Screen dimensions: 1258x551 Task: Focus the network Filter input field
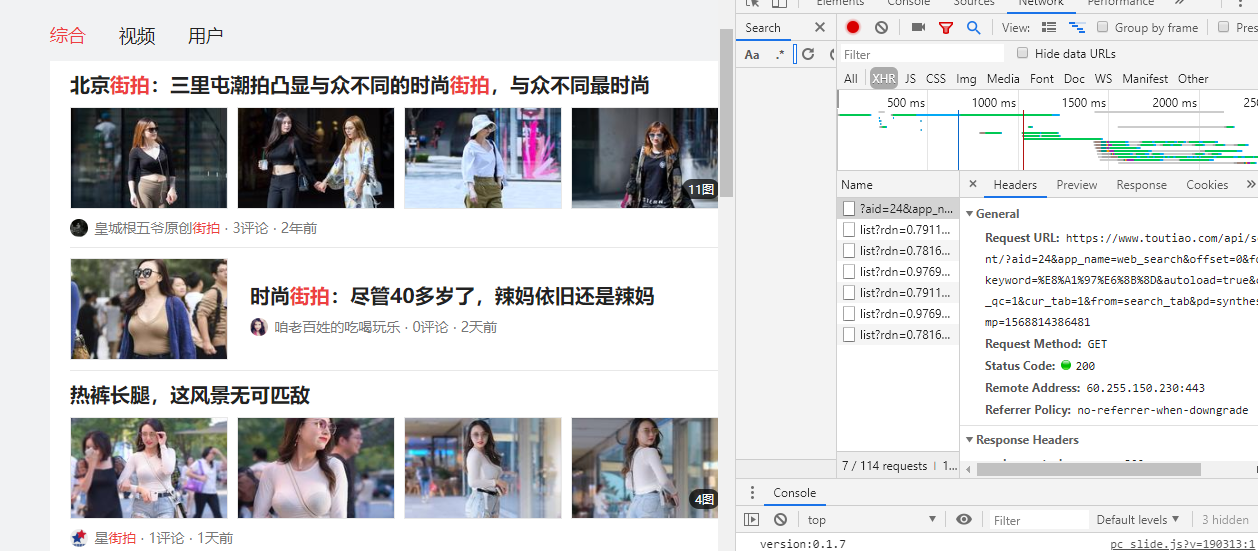tap(921, 54)
